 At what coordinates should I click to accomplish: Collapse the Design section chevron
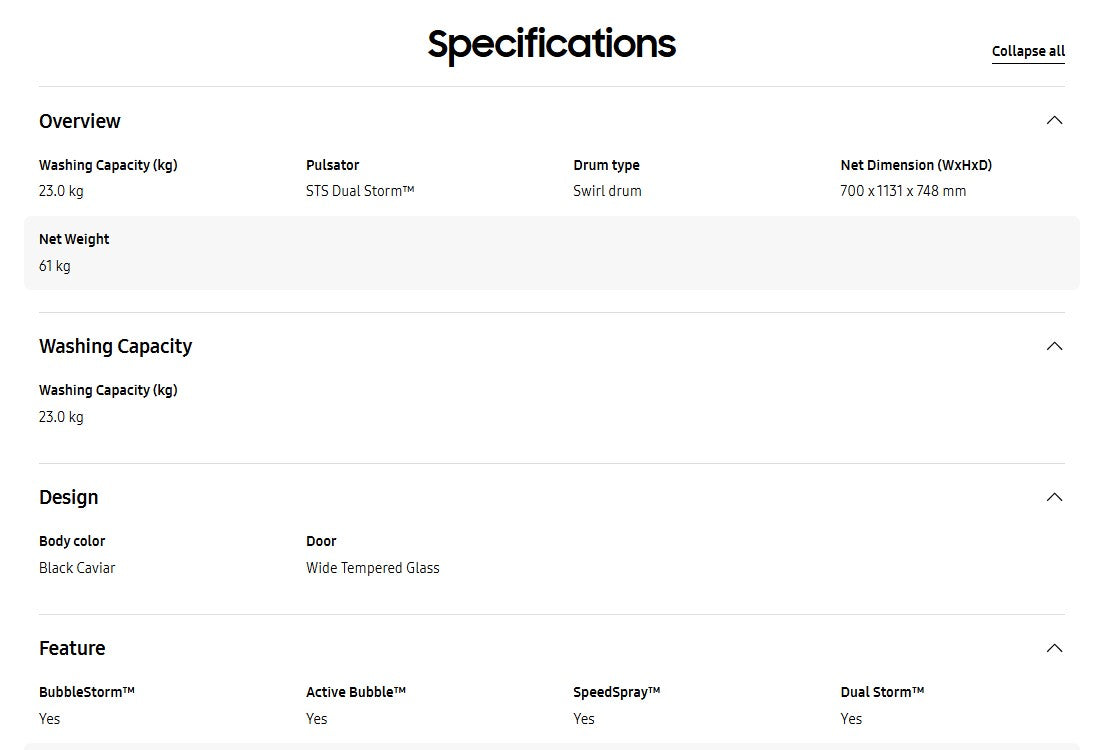tap(1054, 497)
